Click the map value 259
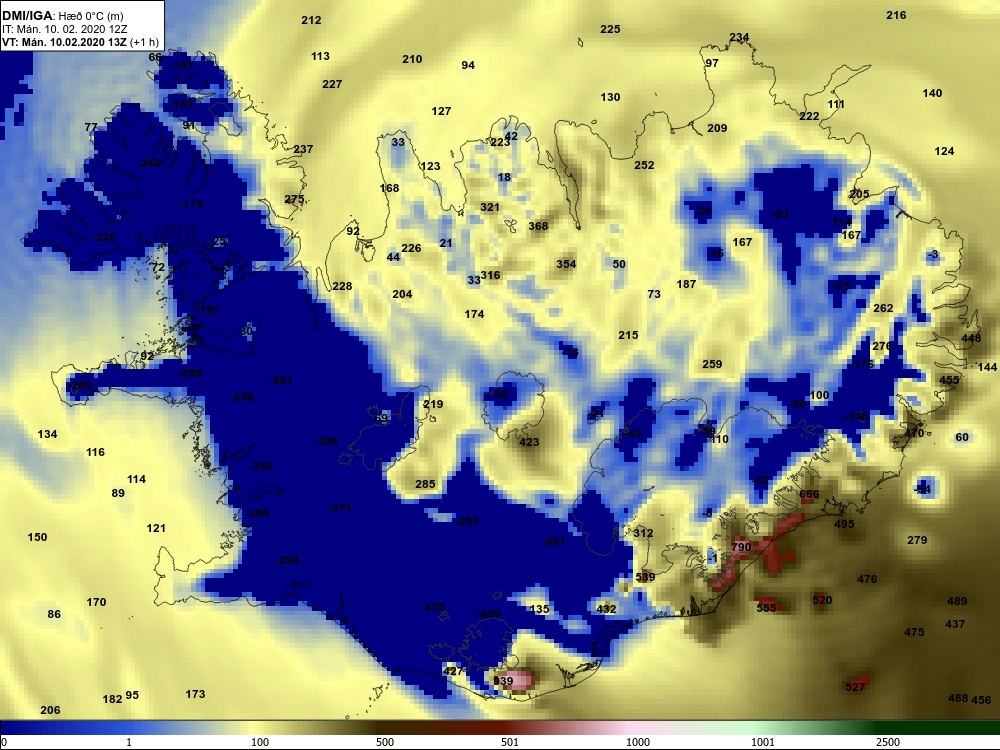The width and height of the screenshot is (1000, 750). tap(712, 364)
